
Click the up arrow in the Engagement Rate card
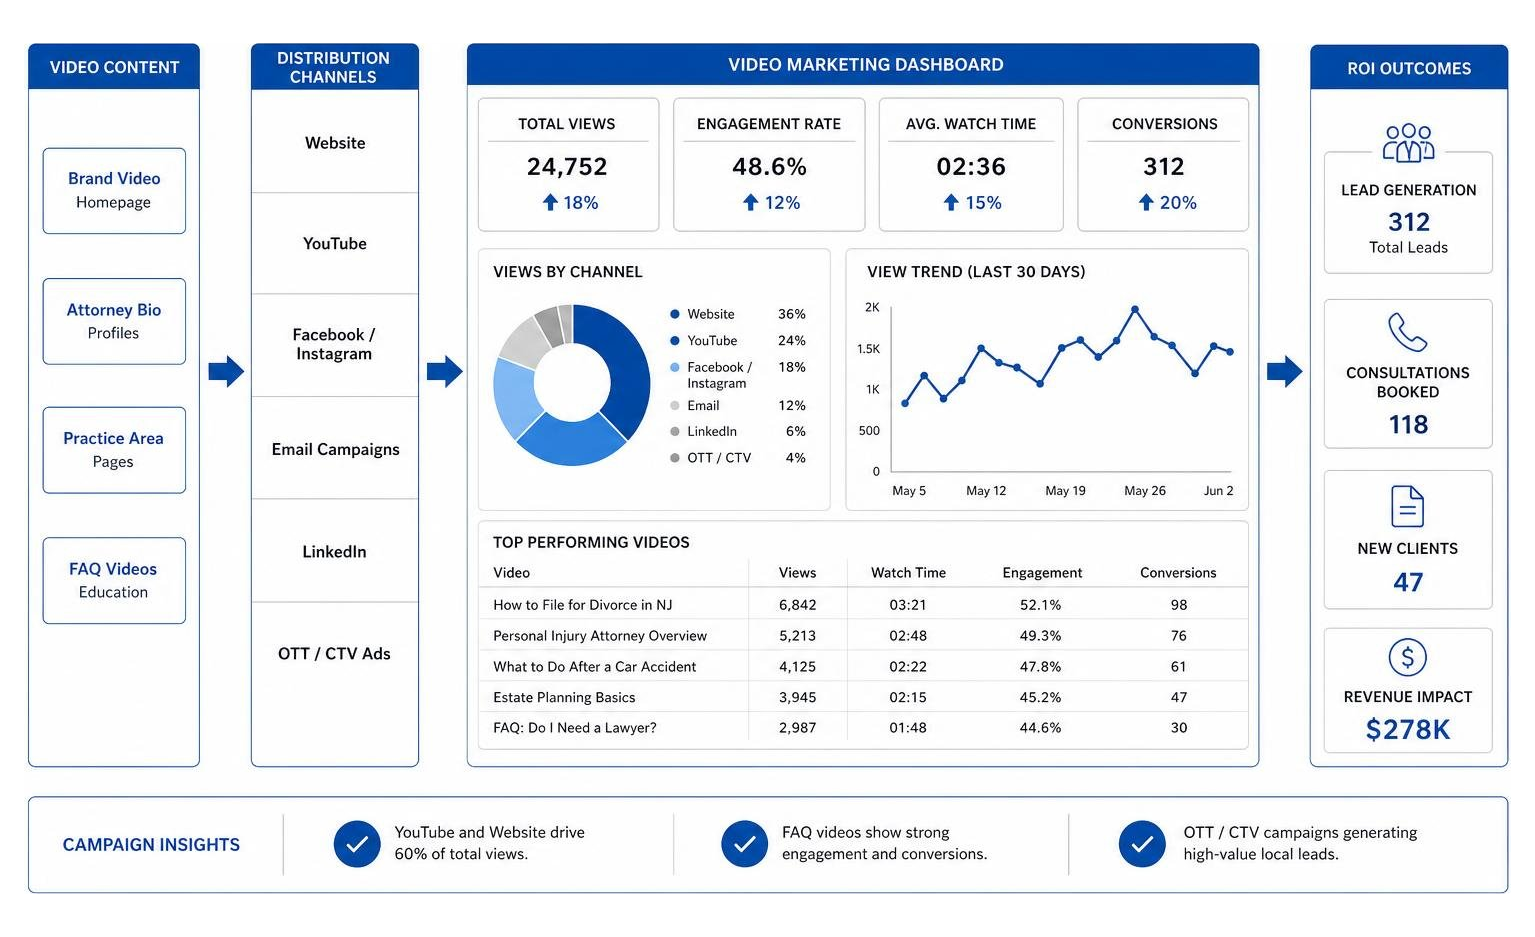pos(751,203)
